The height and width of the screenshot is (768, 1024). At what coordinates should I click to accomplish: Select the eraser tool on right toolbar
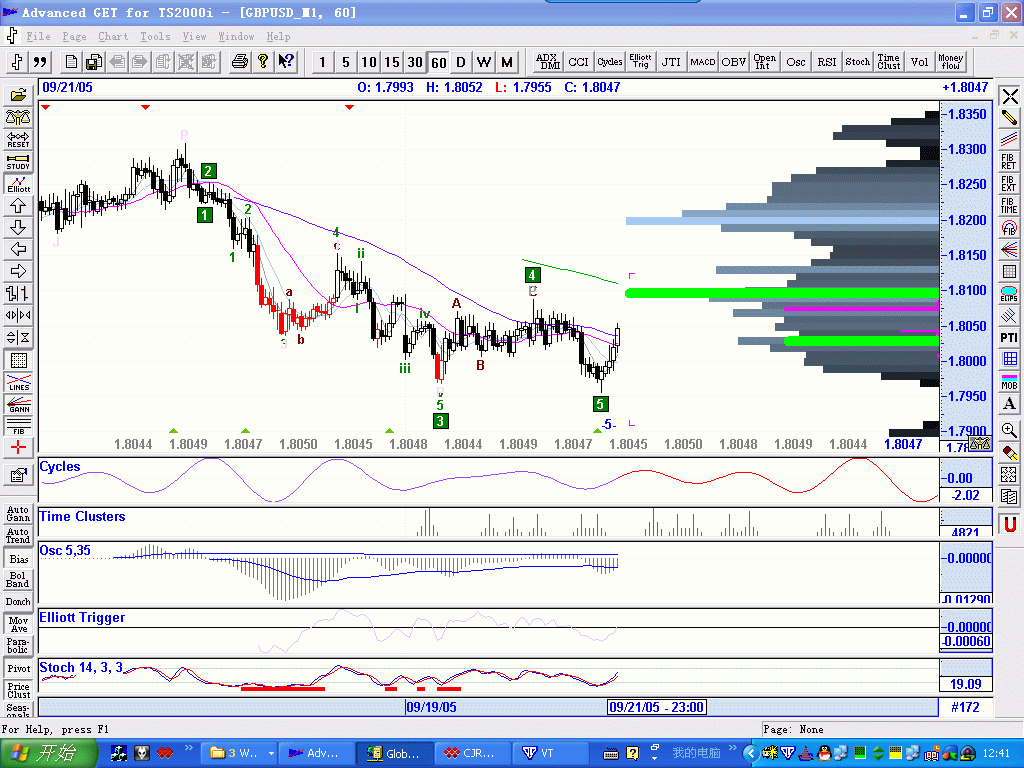1010,452
